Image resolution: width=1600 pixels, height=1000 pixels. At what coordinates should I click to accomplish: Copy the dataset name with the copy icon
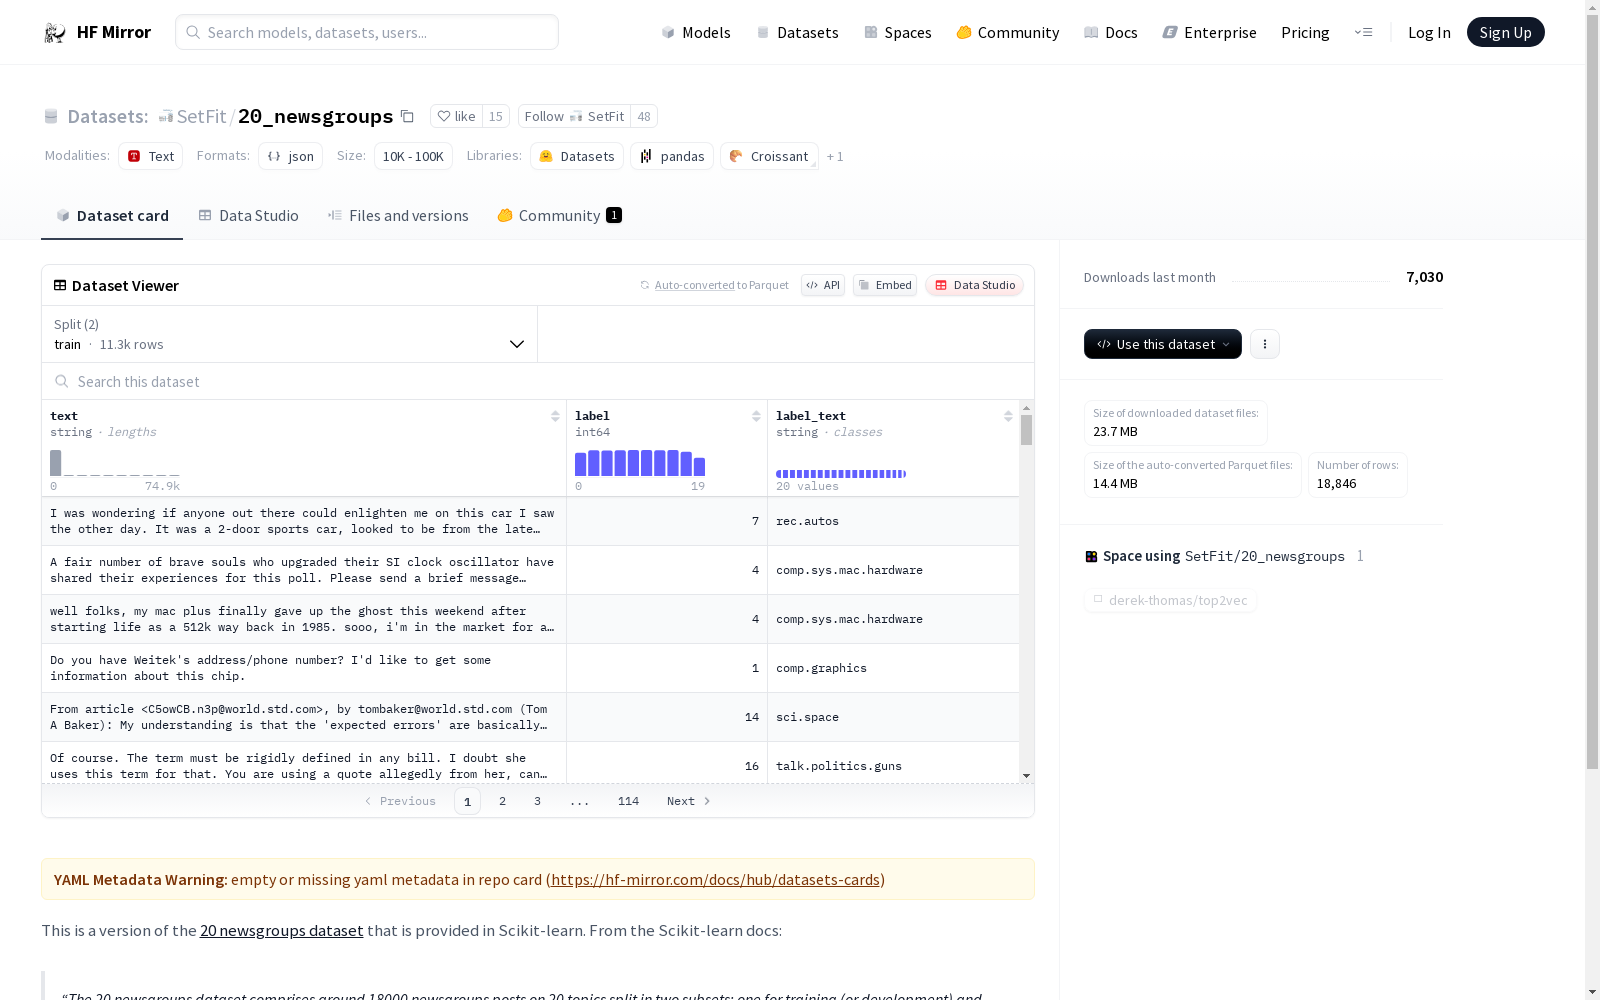[407, 116]
